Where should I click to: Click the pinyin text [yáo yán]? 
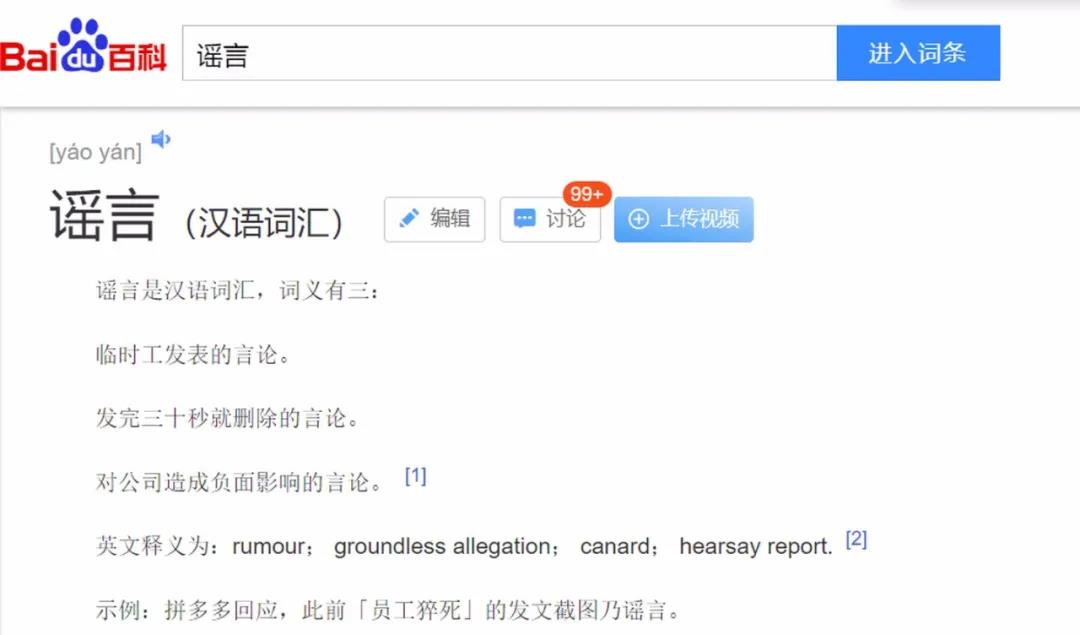96,152
